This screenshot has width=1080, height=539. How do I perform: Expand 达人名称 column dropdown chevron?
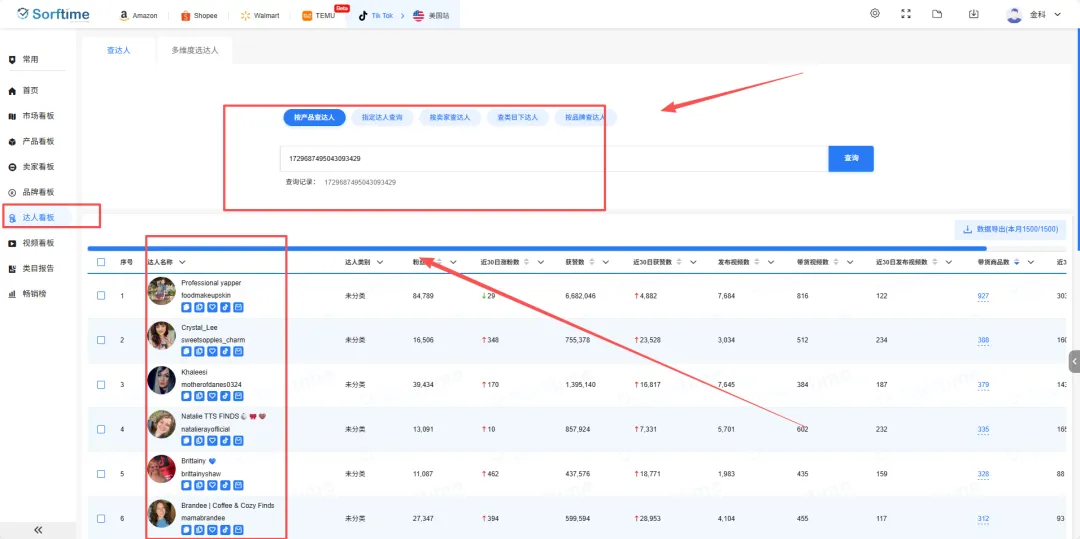pyautogui.click(x=182, y=262)
